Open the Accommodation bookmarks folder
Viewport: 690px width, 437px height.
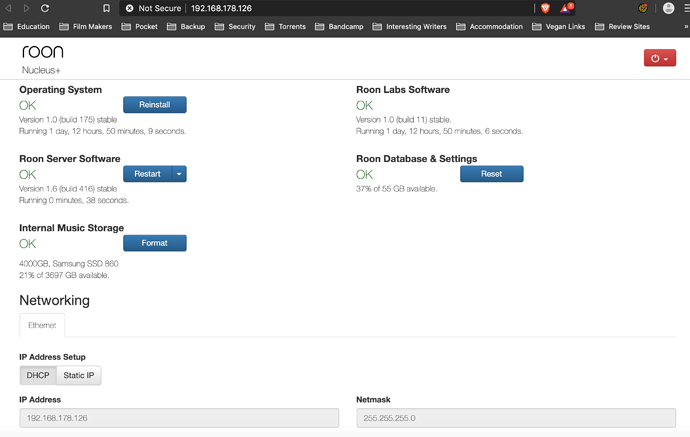click(x=489, y=27)
